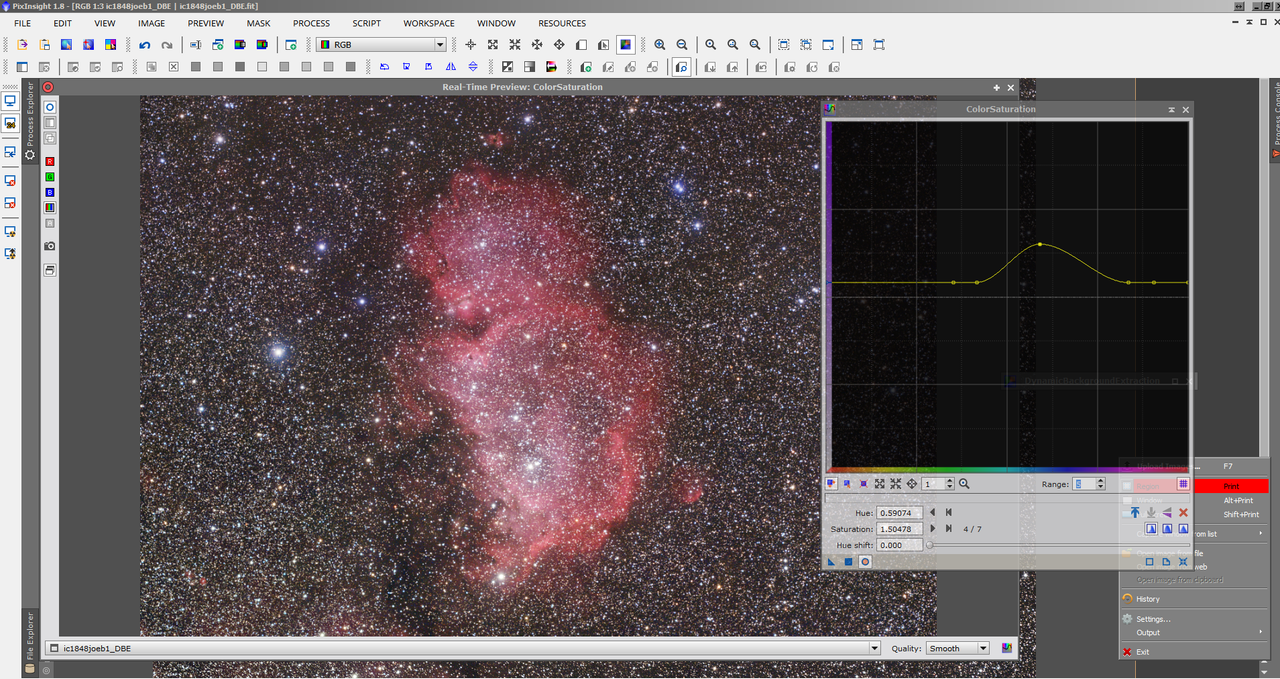1280x679 pixels.
Task: Click the Hue value field
Action: coord(899,513)
